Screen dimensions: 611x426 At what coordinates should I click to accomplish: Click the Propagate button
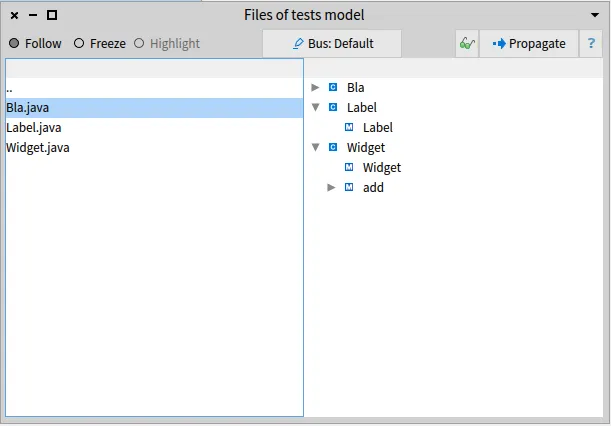click(529, 43)
